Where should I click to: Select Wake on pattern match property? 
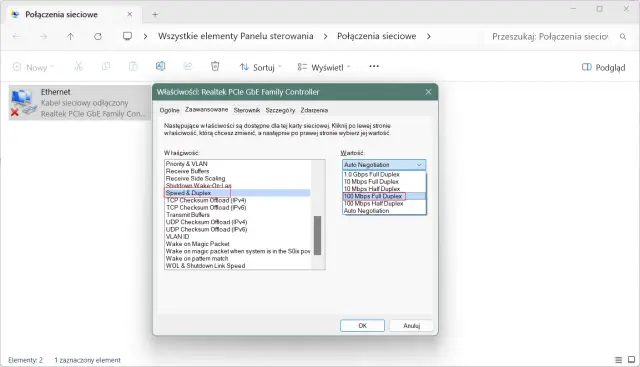[197, 258]
